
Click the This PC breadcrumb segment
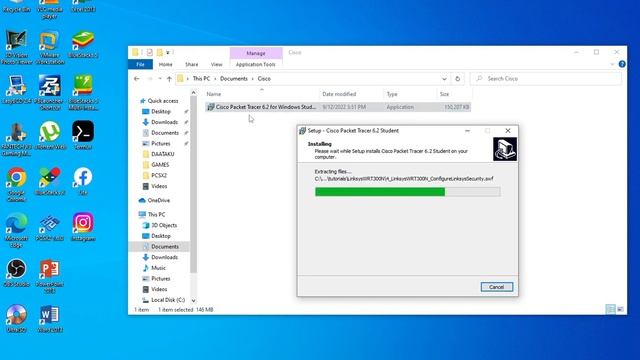(201, 79)
